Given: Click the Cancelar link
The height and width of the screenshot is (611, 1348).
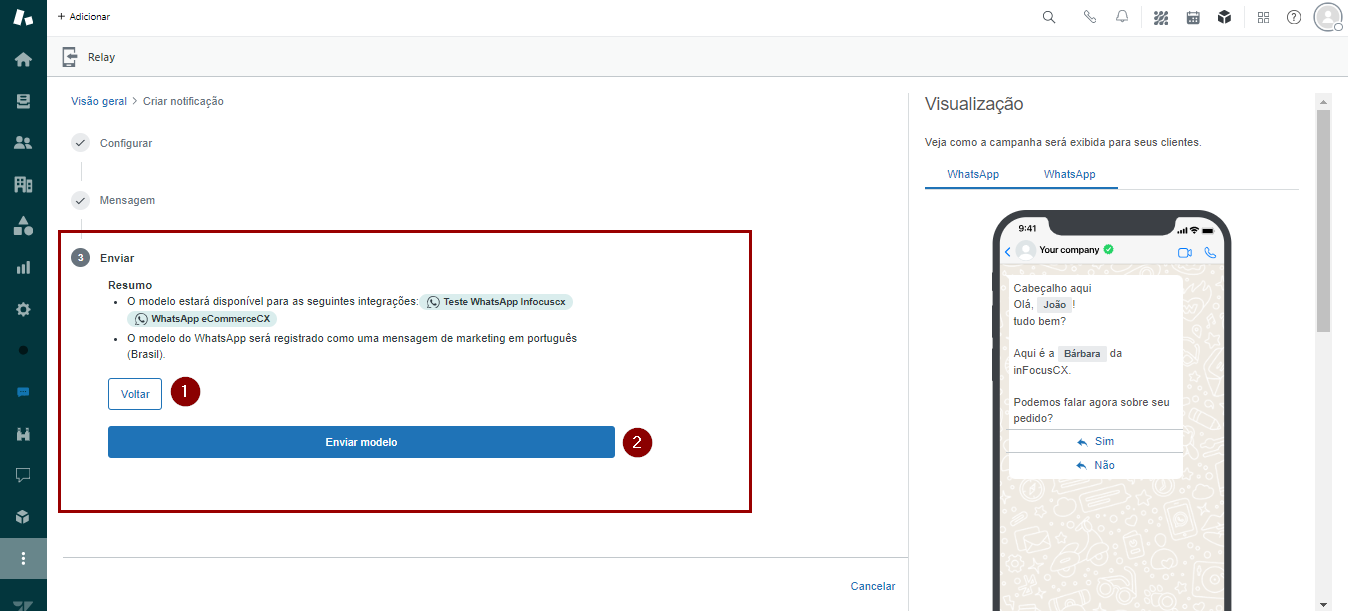Looking at the screenshot, I should 872,586.
